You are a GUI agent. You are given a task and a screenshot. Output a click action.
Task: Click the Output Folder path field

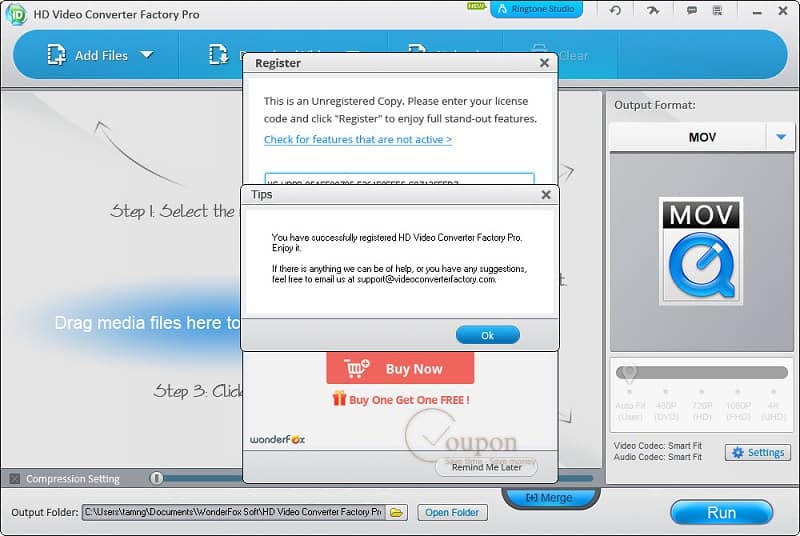click(233, 512)
